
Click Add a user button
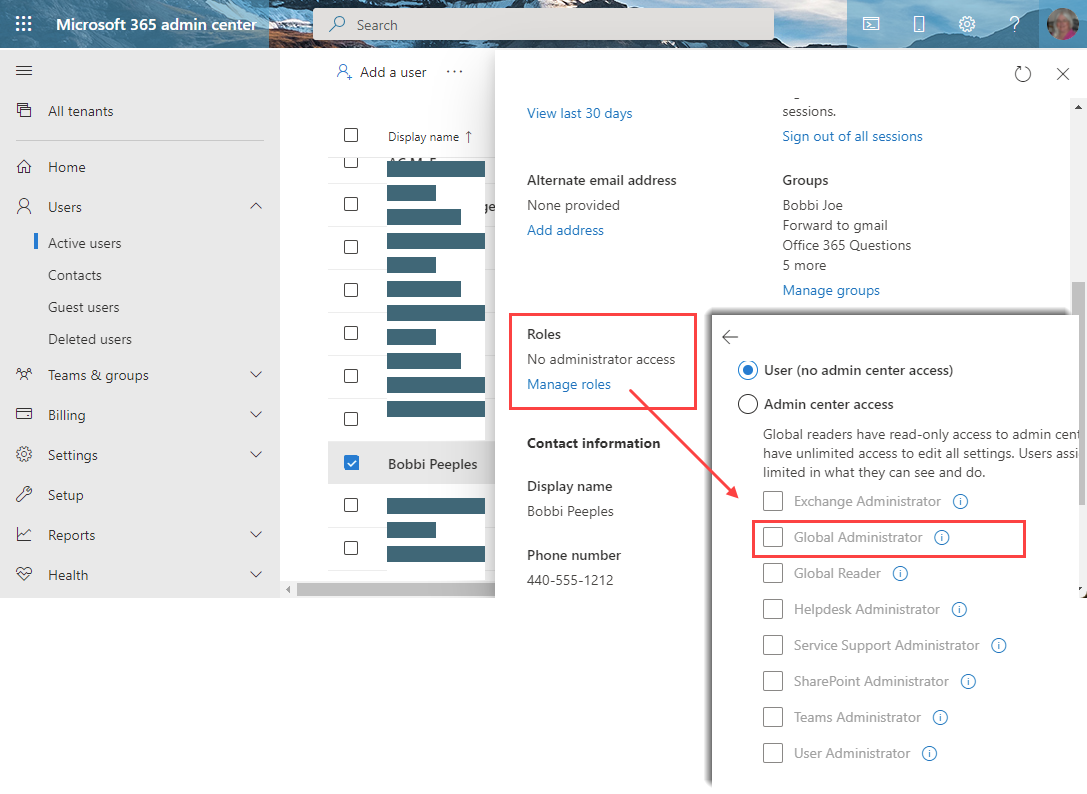coord(381,72)
